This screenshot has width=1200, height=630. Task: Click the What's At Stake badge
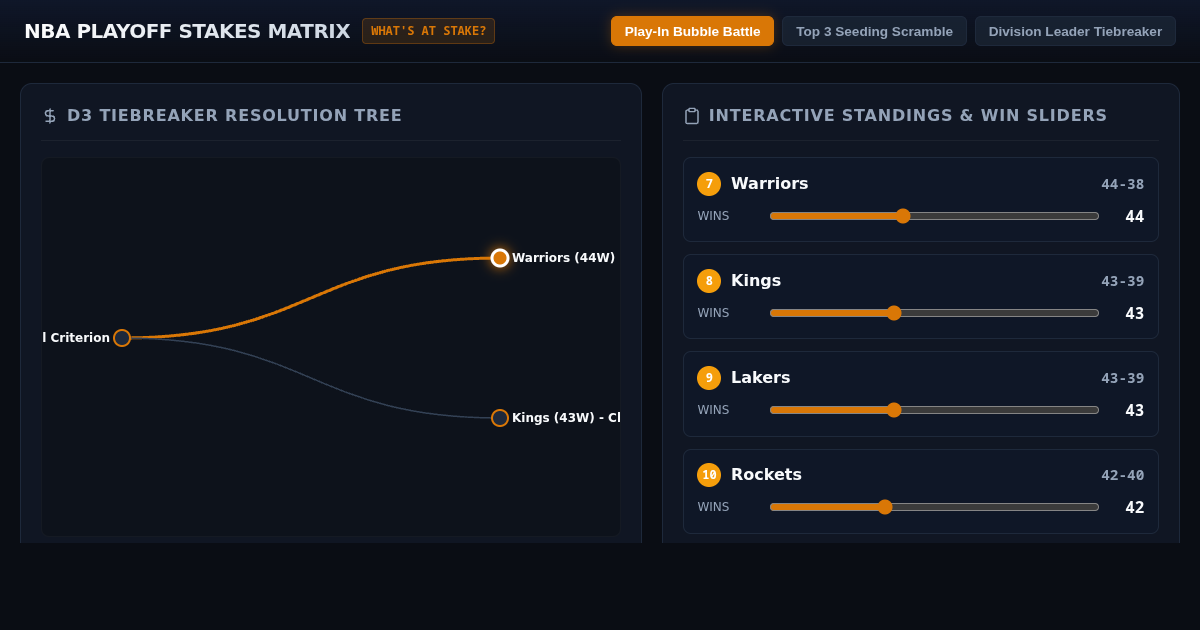[x=428, y=31]
